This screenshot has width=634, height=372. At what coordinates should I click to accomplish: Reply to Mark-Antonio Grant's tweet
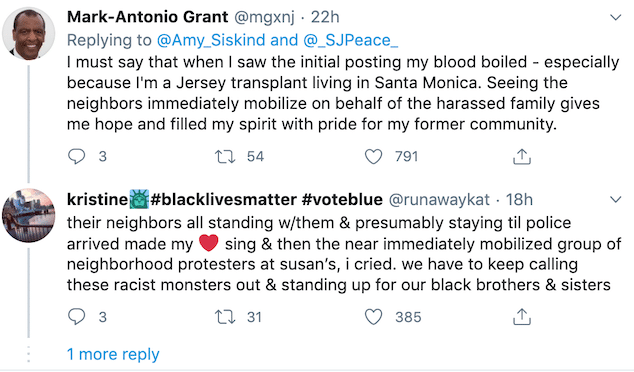76,156
